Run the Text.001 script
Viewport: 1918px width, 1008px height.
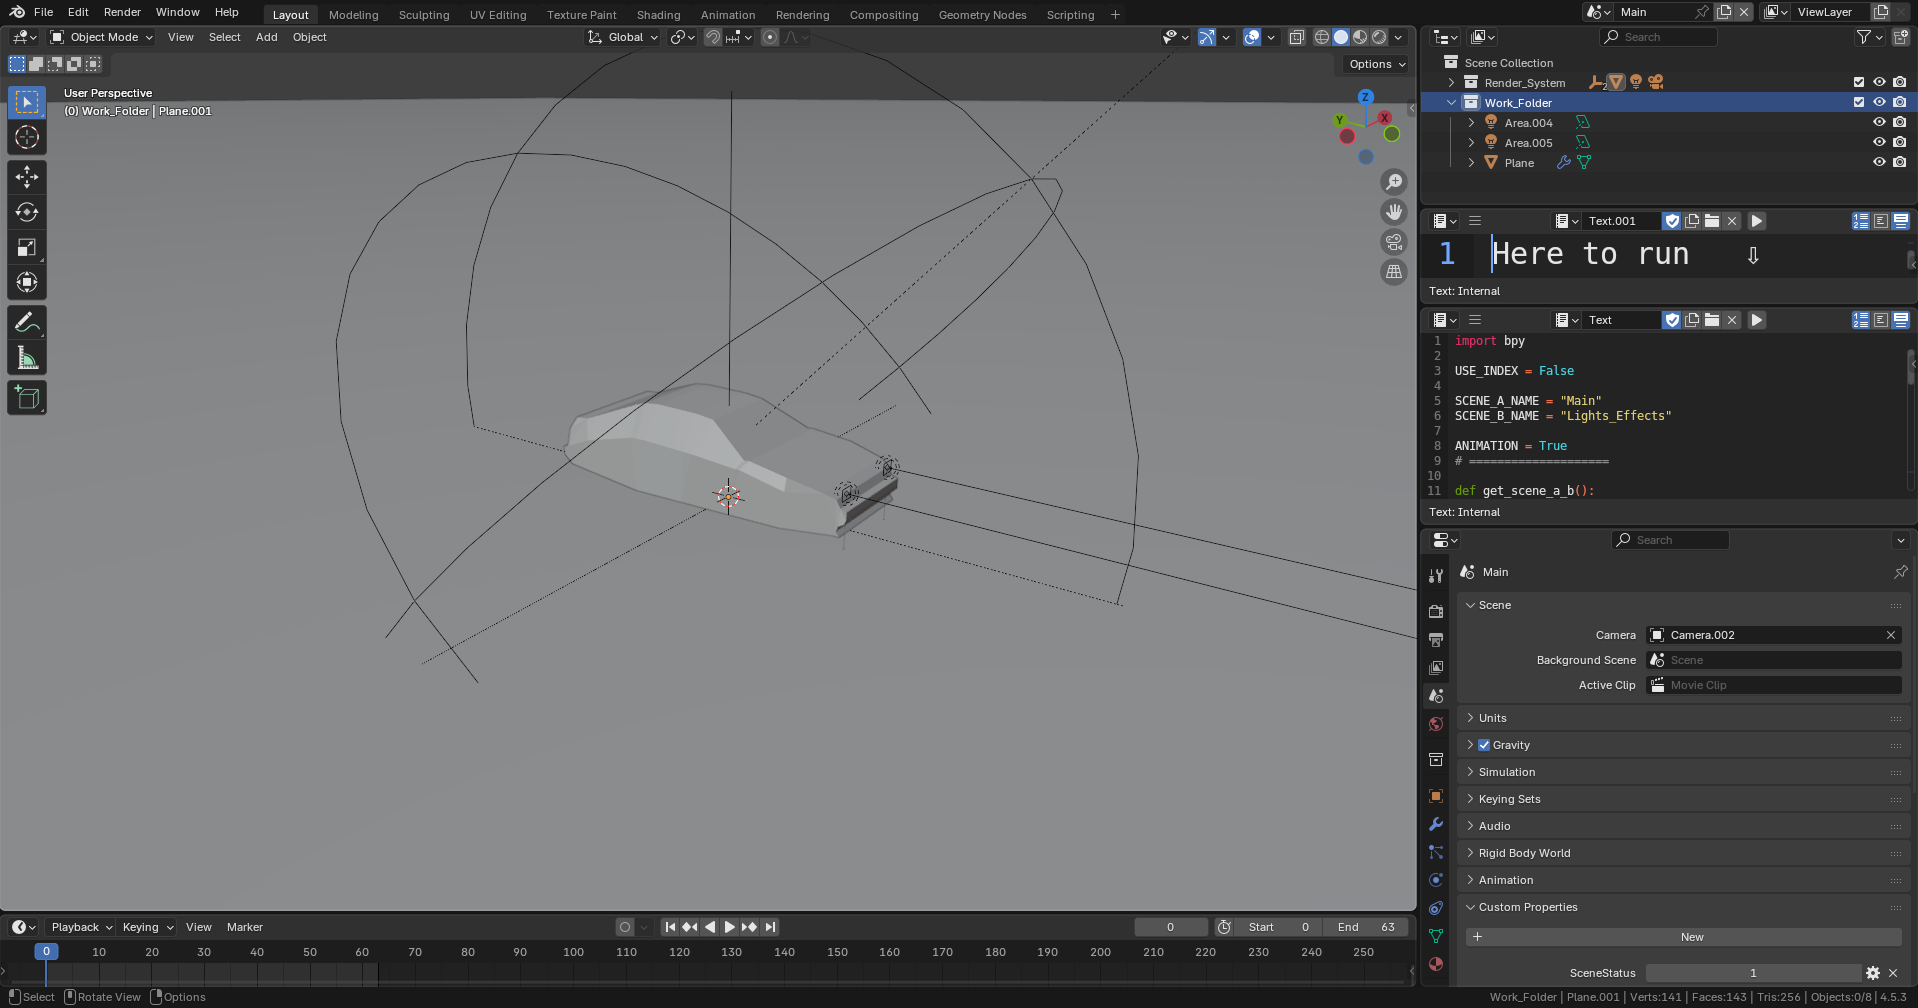(1757, 221)
